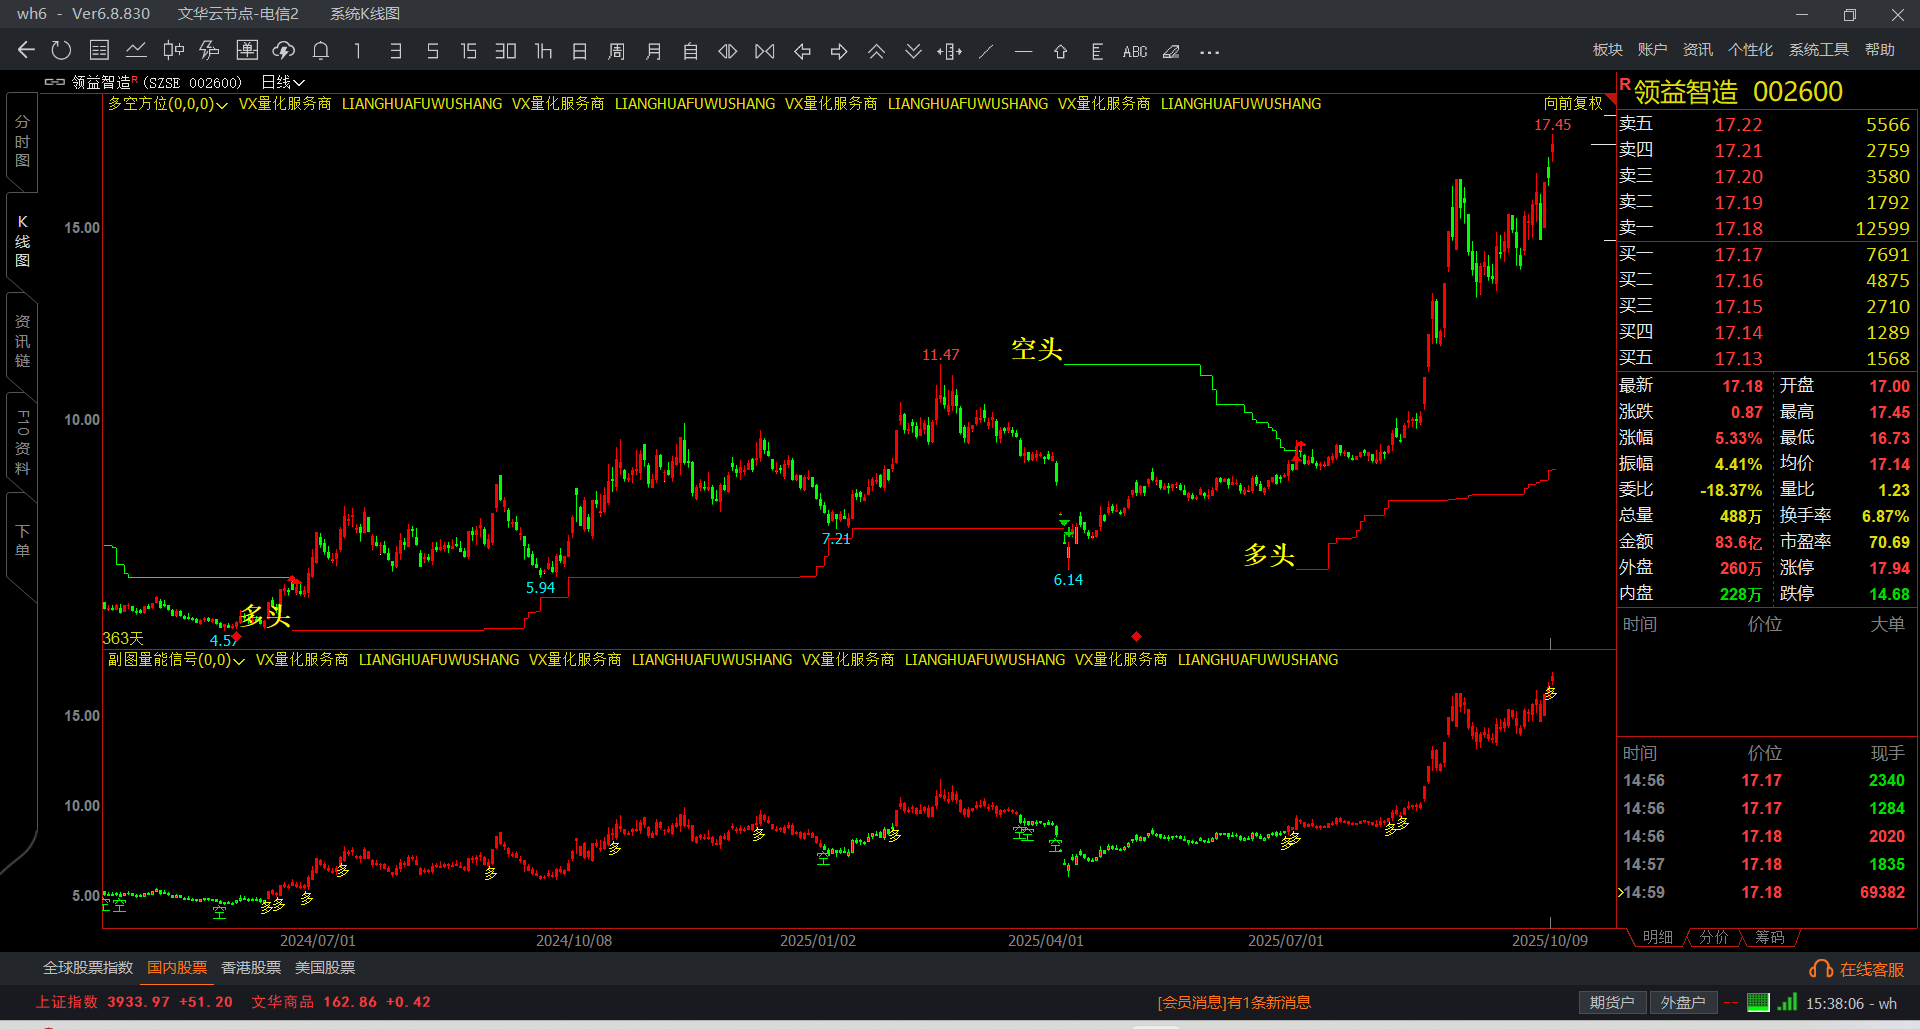Click the back arrow in toolbar
The height and width of the screenshot is (1029, 1920).
(x=26, y=51)
